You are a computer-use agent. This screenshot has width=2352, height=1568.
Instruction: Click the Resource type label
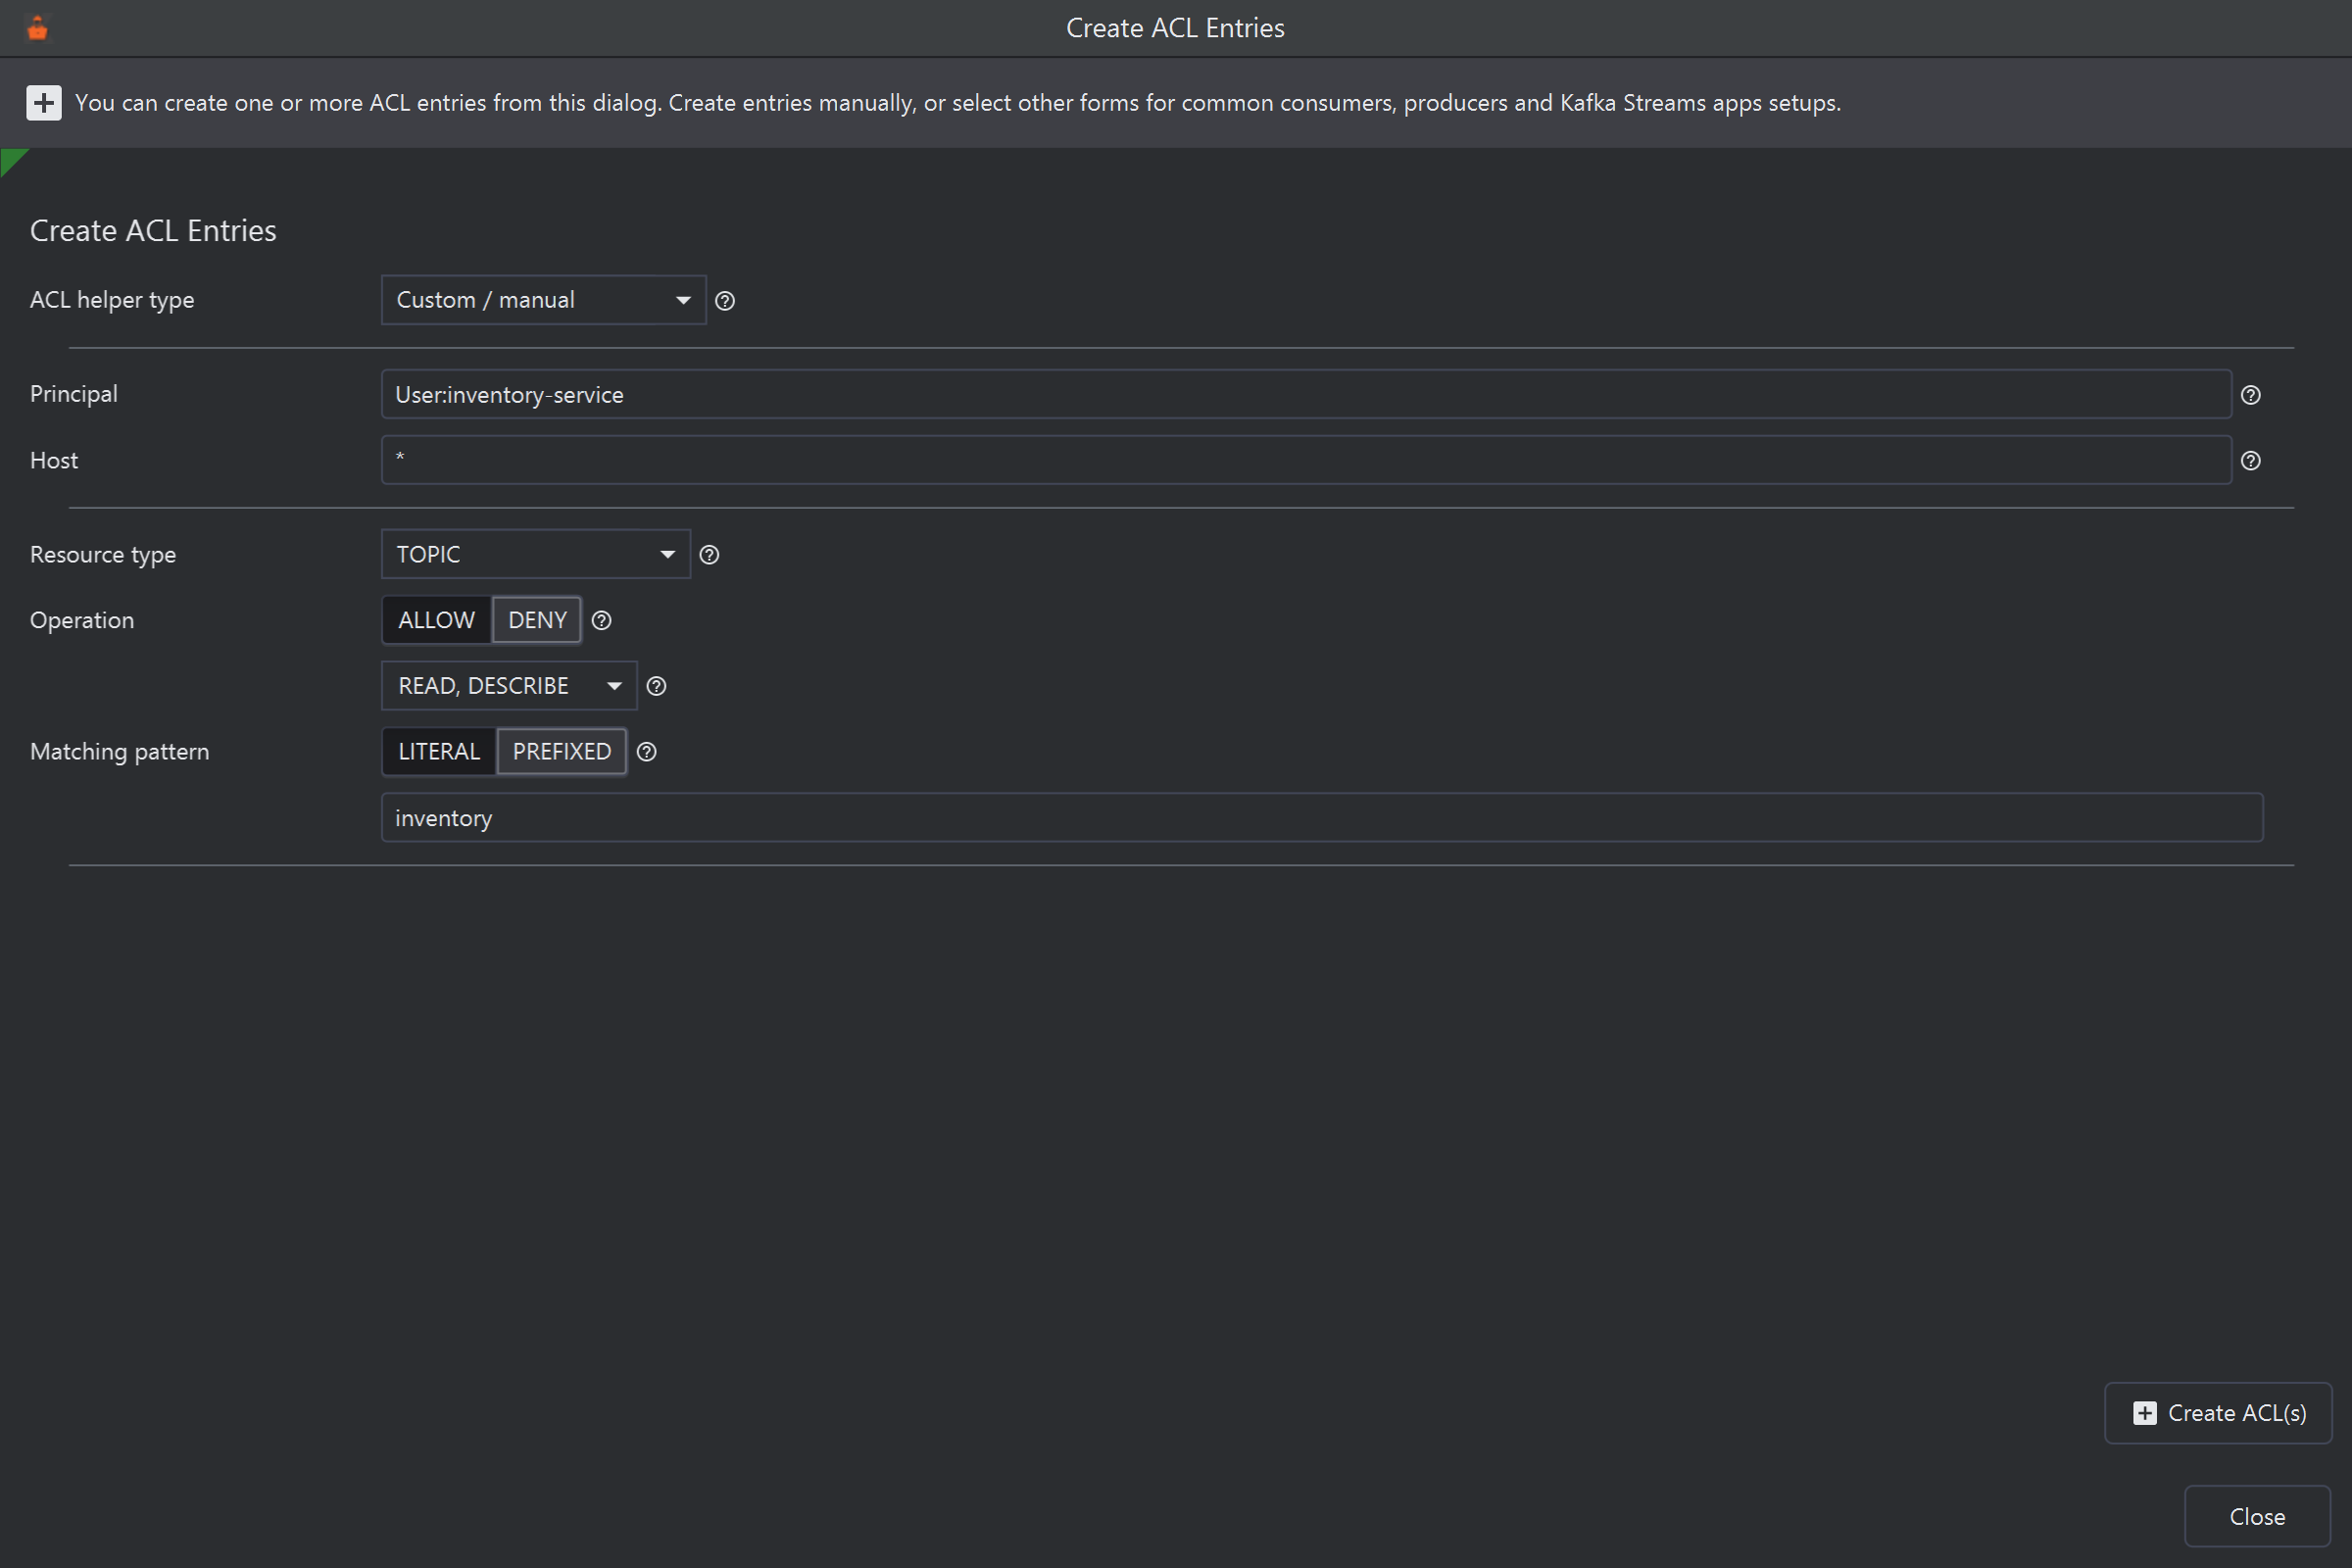click(103, 555)
